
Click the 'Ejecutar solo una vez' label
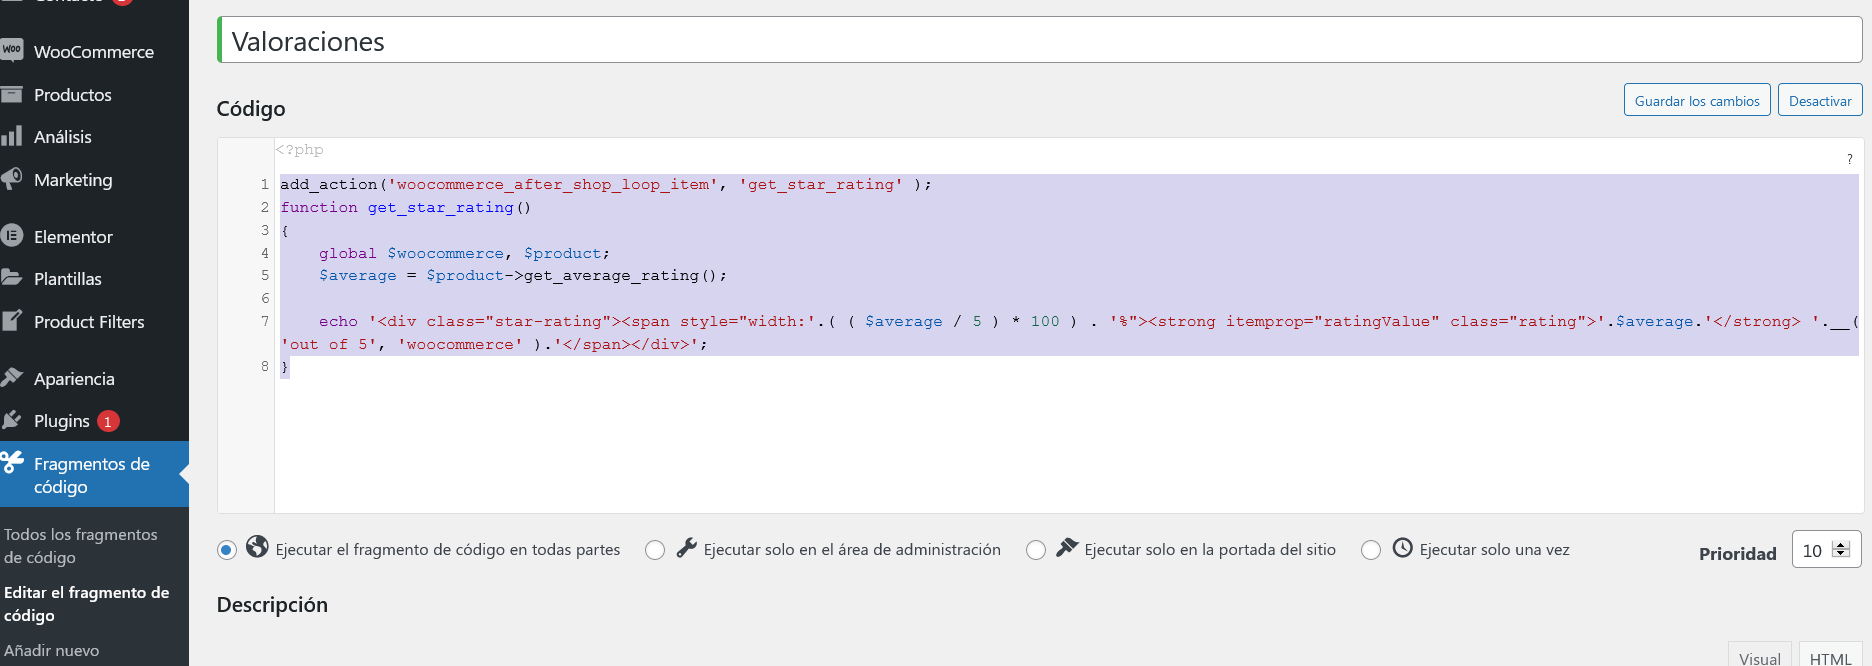pos(1495,550)
